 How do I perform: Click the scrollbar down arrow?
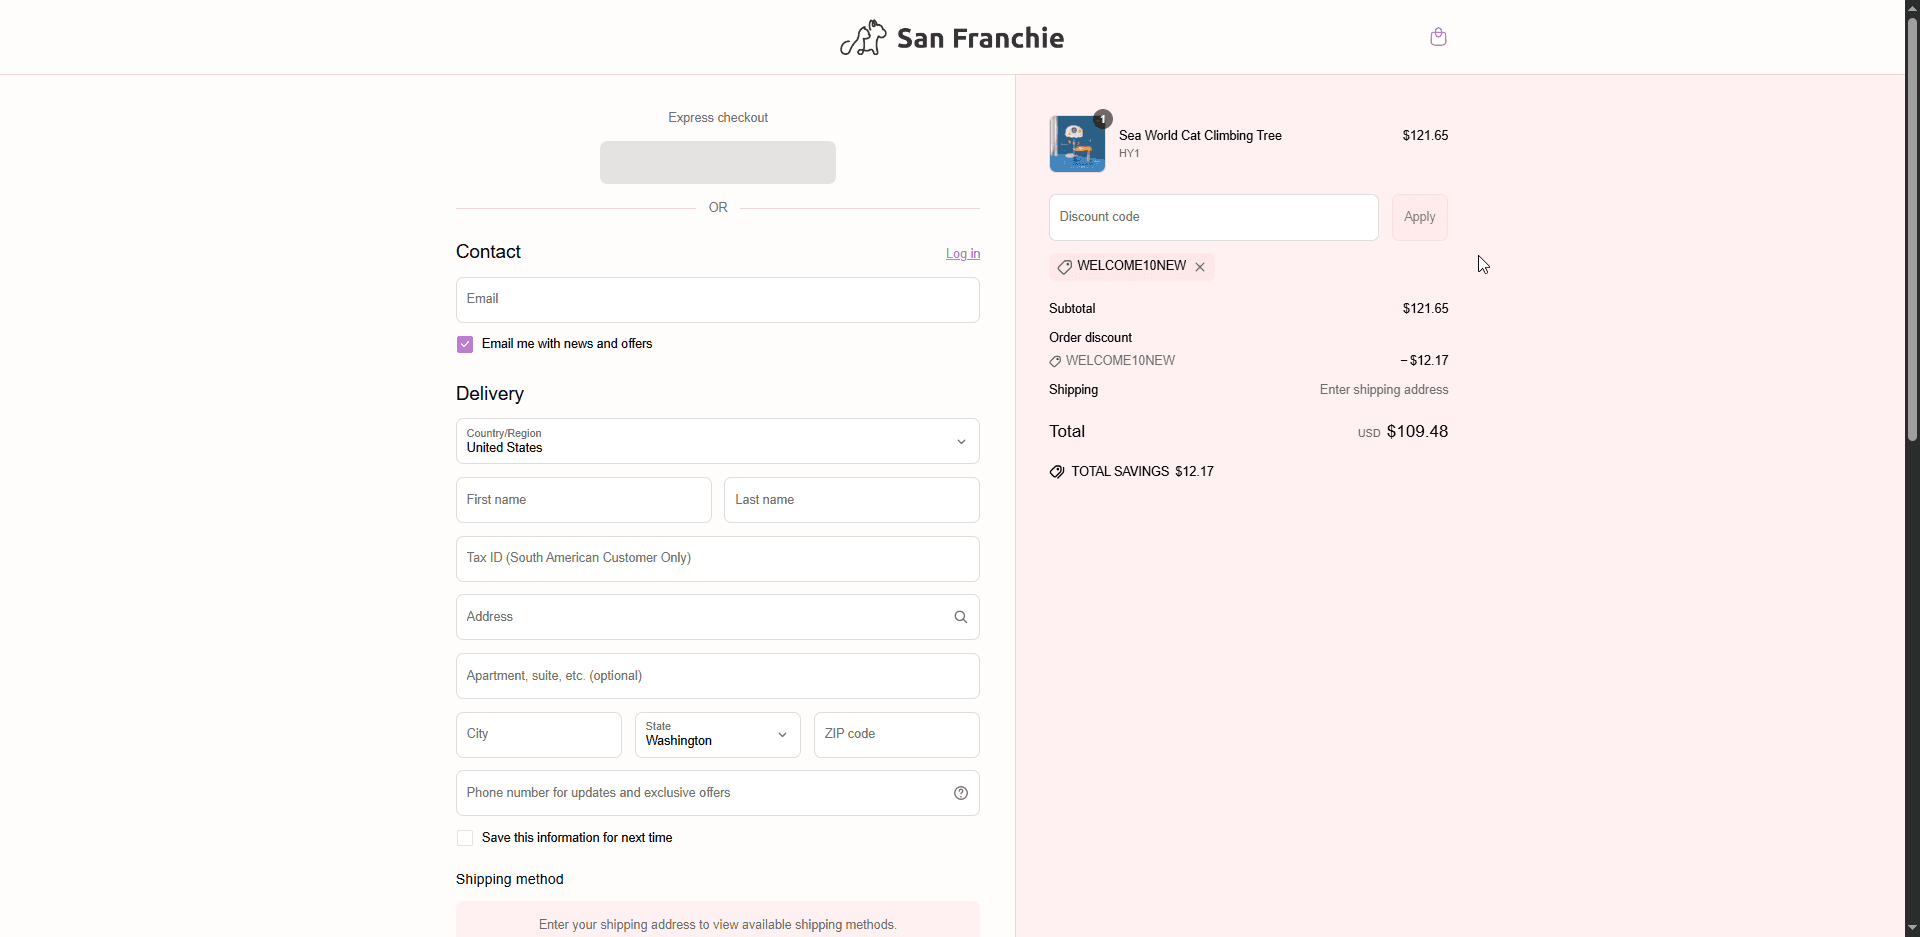click(x=1912, y=928)
